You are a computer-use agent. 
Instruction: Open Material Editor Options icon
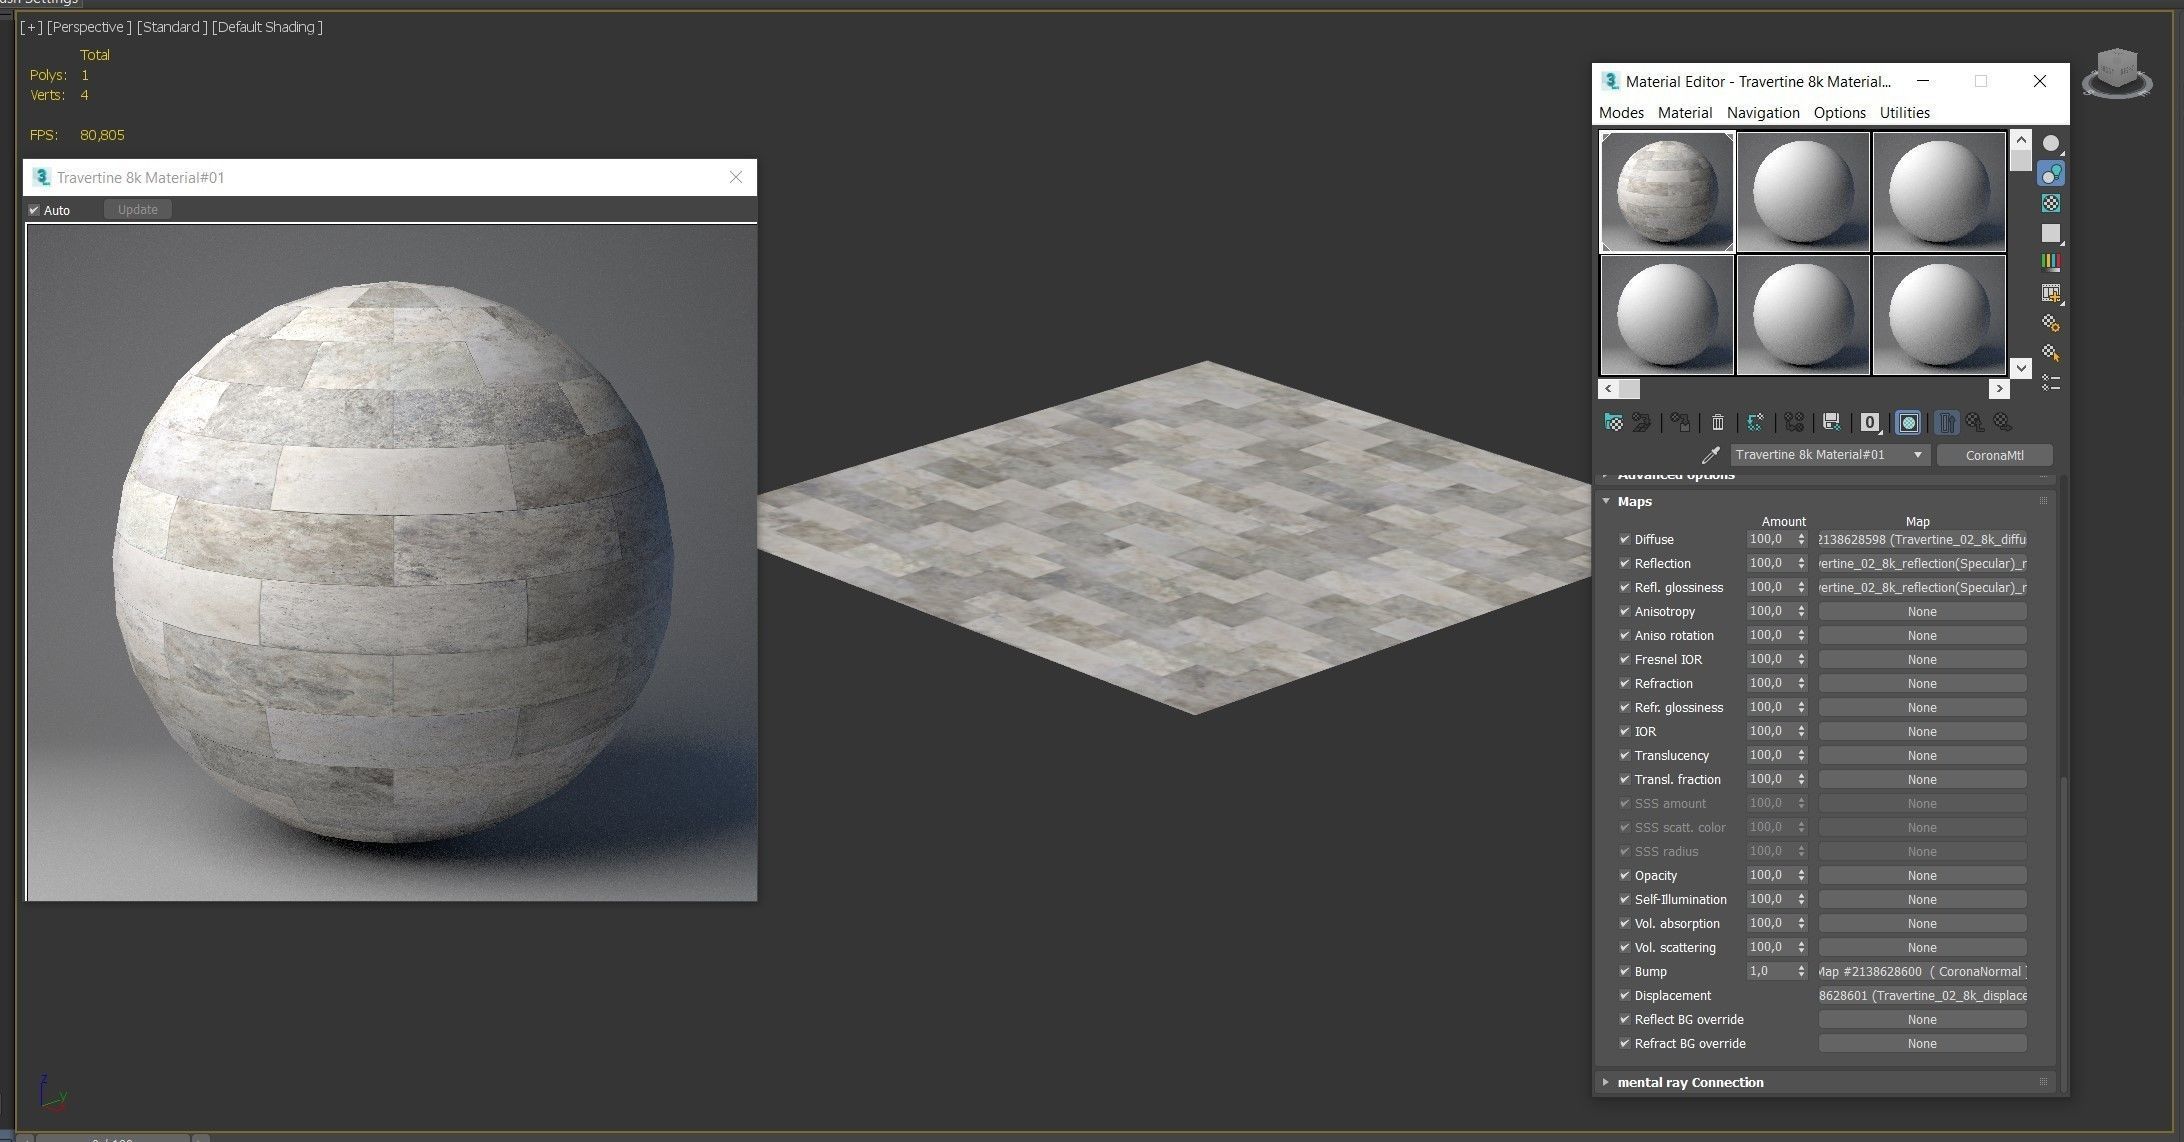(x=2051, y=323)
